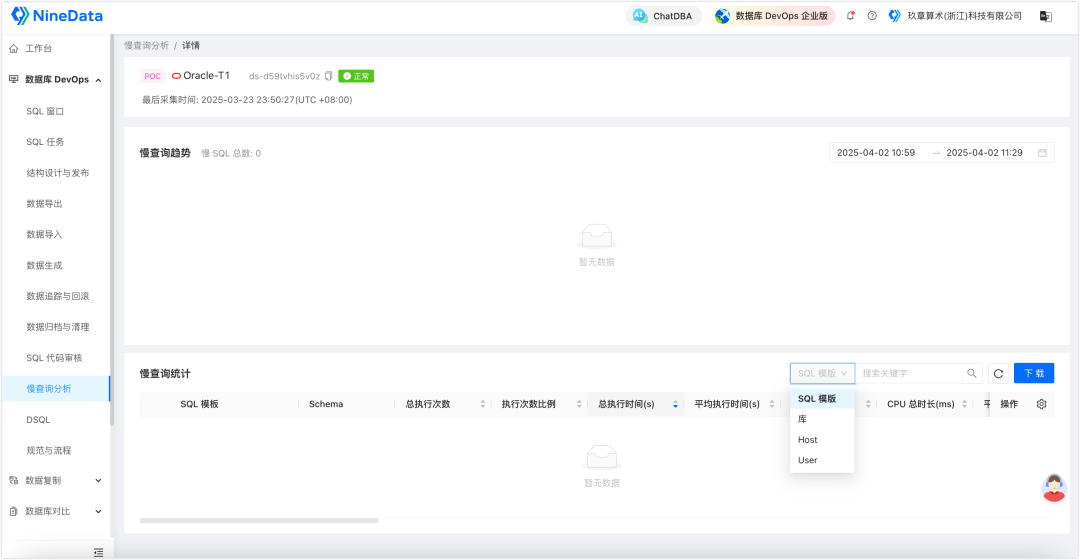Click the 正常 status badge
This screenshot has height=560, width=1080.
[x=356, y=76]
